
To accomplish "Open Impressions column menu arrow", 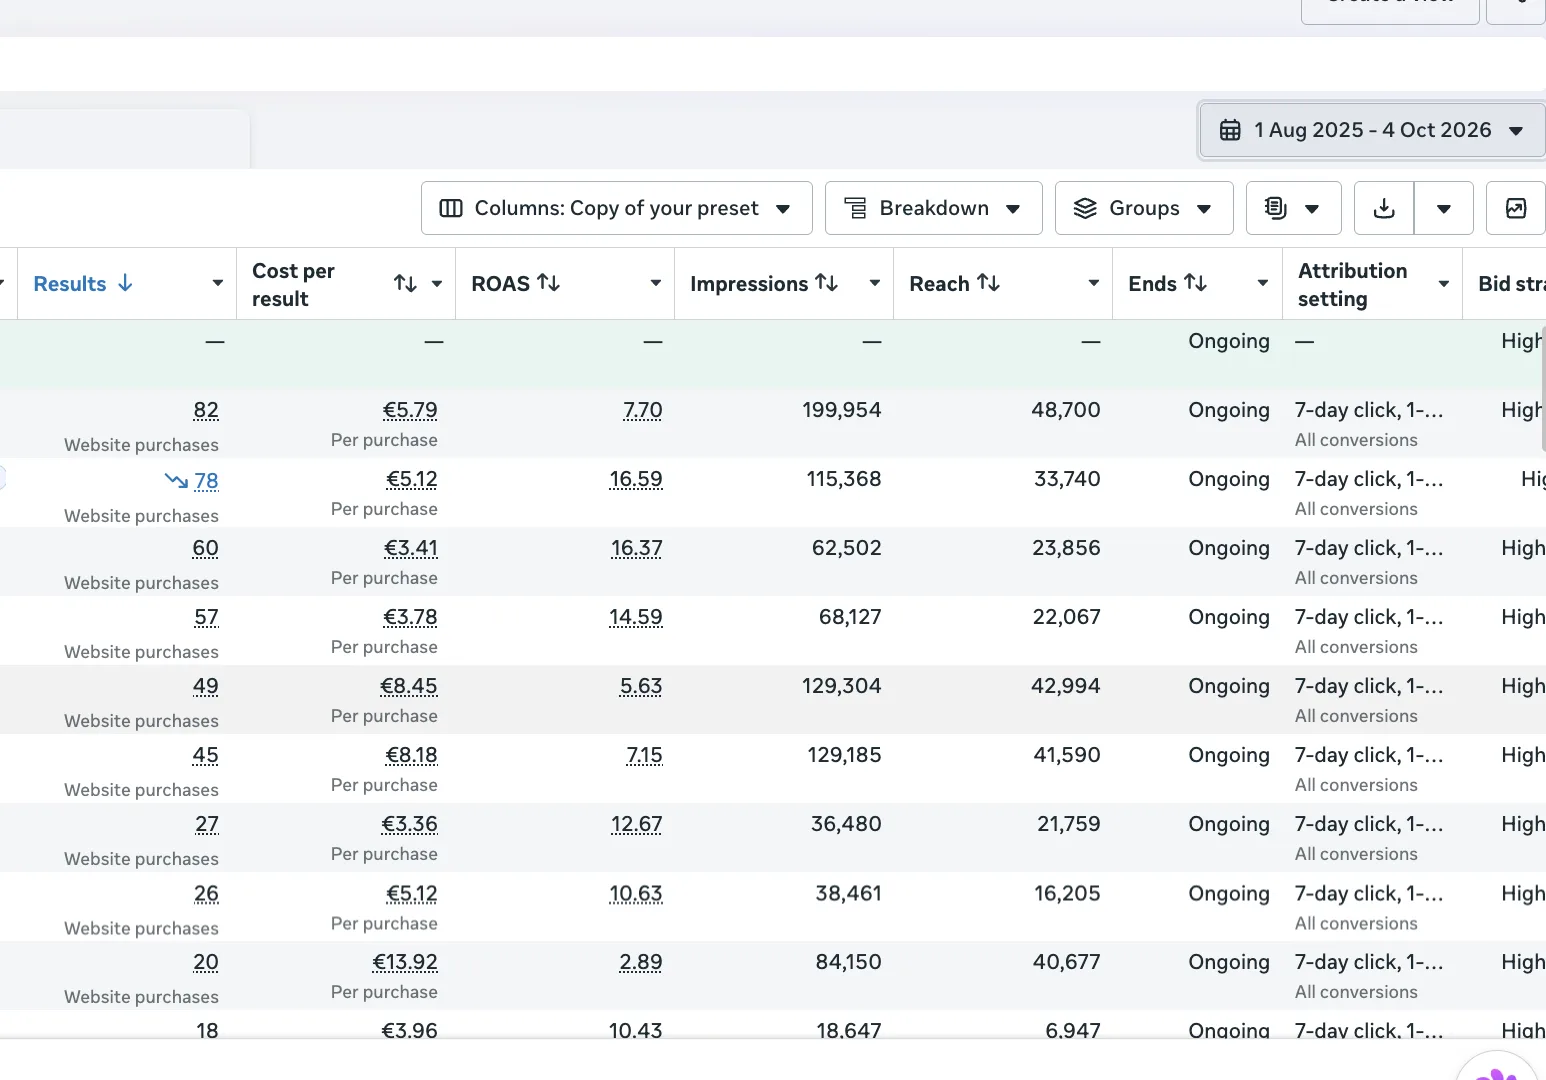I will 874,284.
